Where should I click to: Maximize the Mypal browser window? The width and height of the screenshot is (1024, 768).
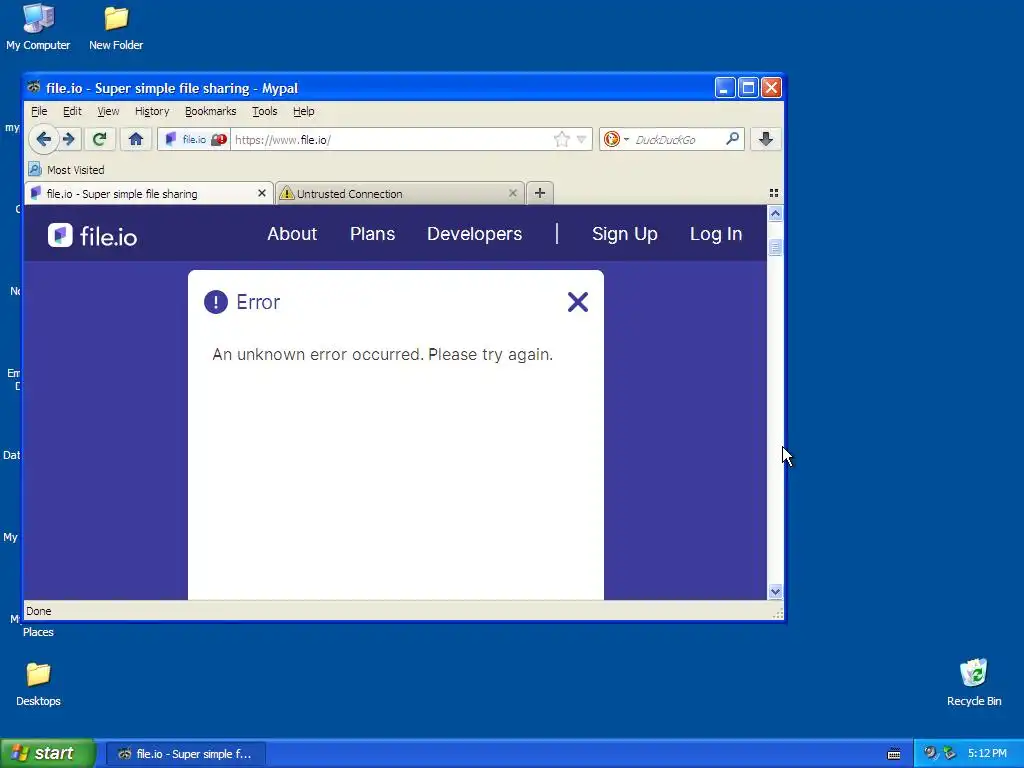(x=748, y=88)
